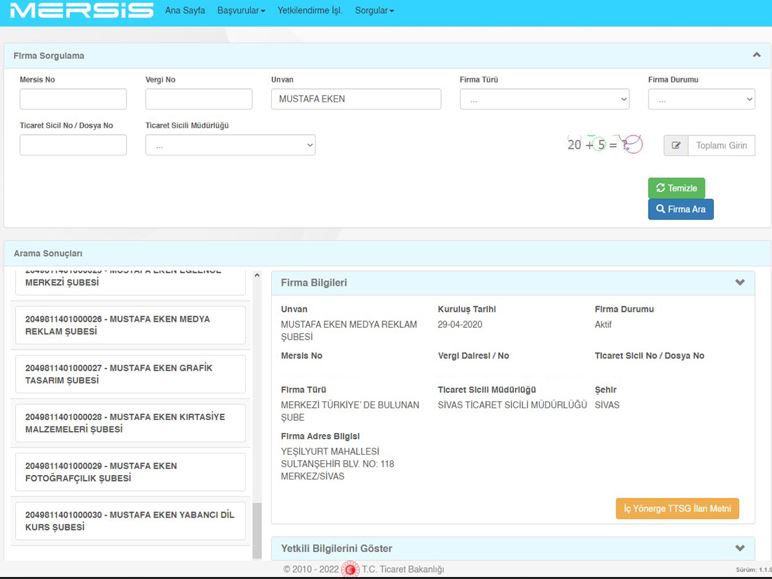Open the Sorgular menu
This screenshot has height=579, width=772.
(375, 10)
